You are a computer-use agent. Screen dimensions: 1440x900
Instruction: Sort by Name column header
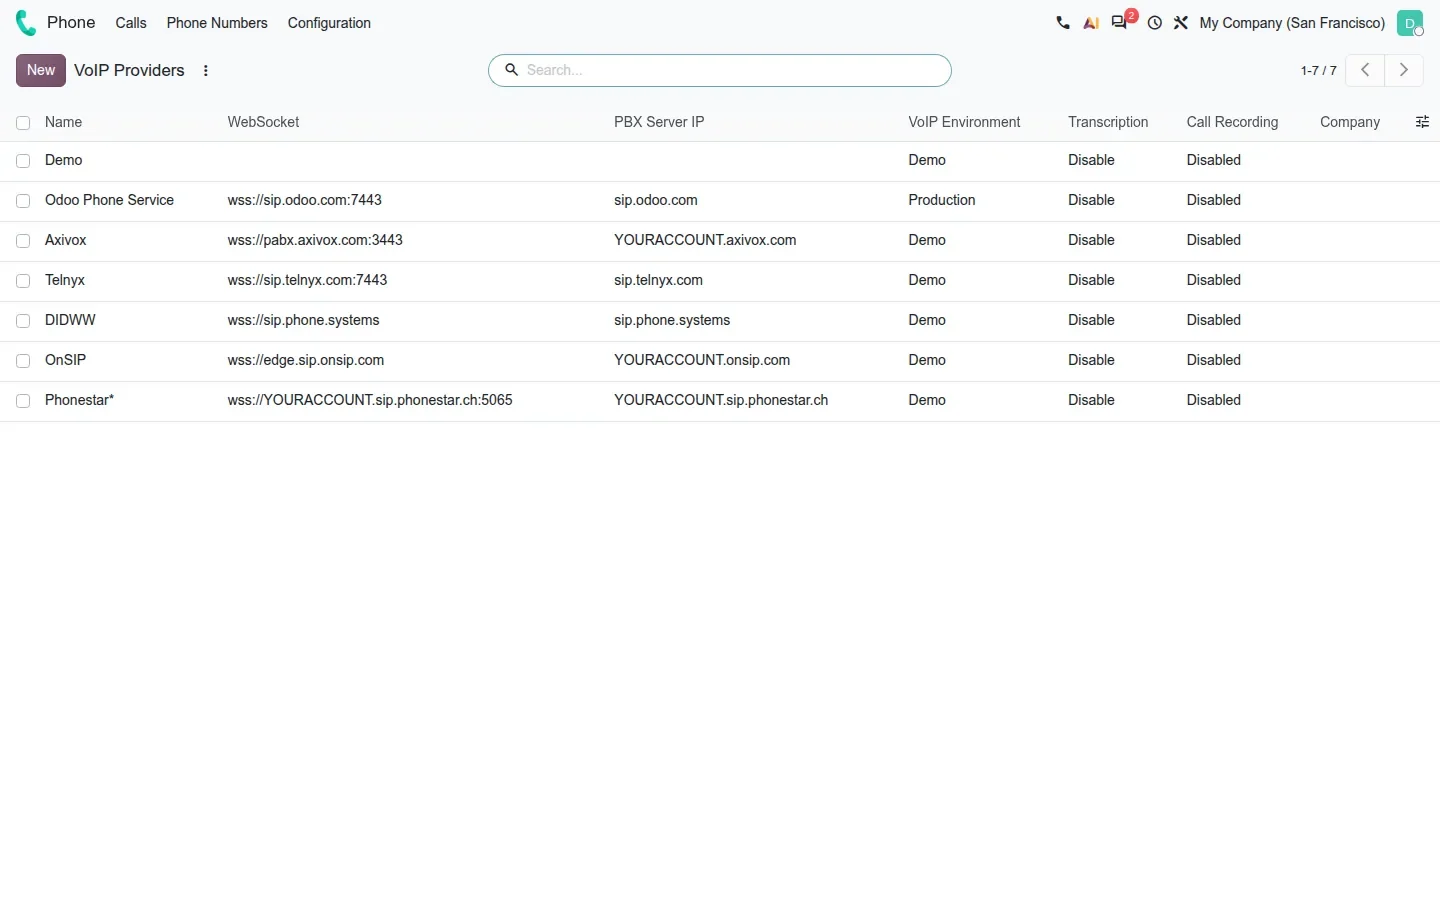pyautogui.click(x=63, y=122)
